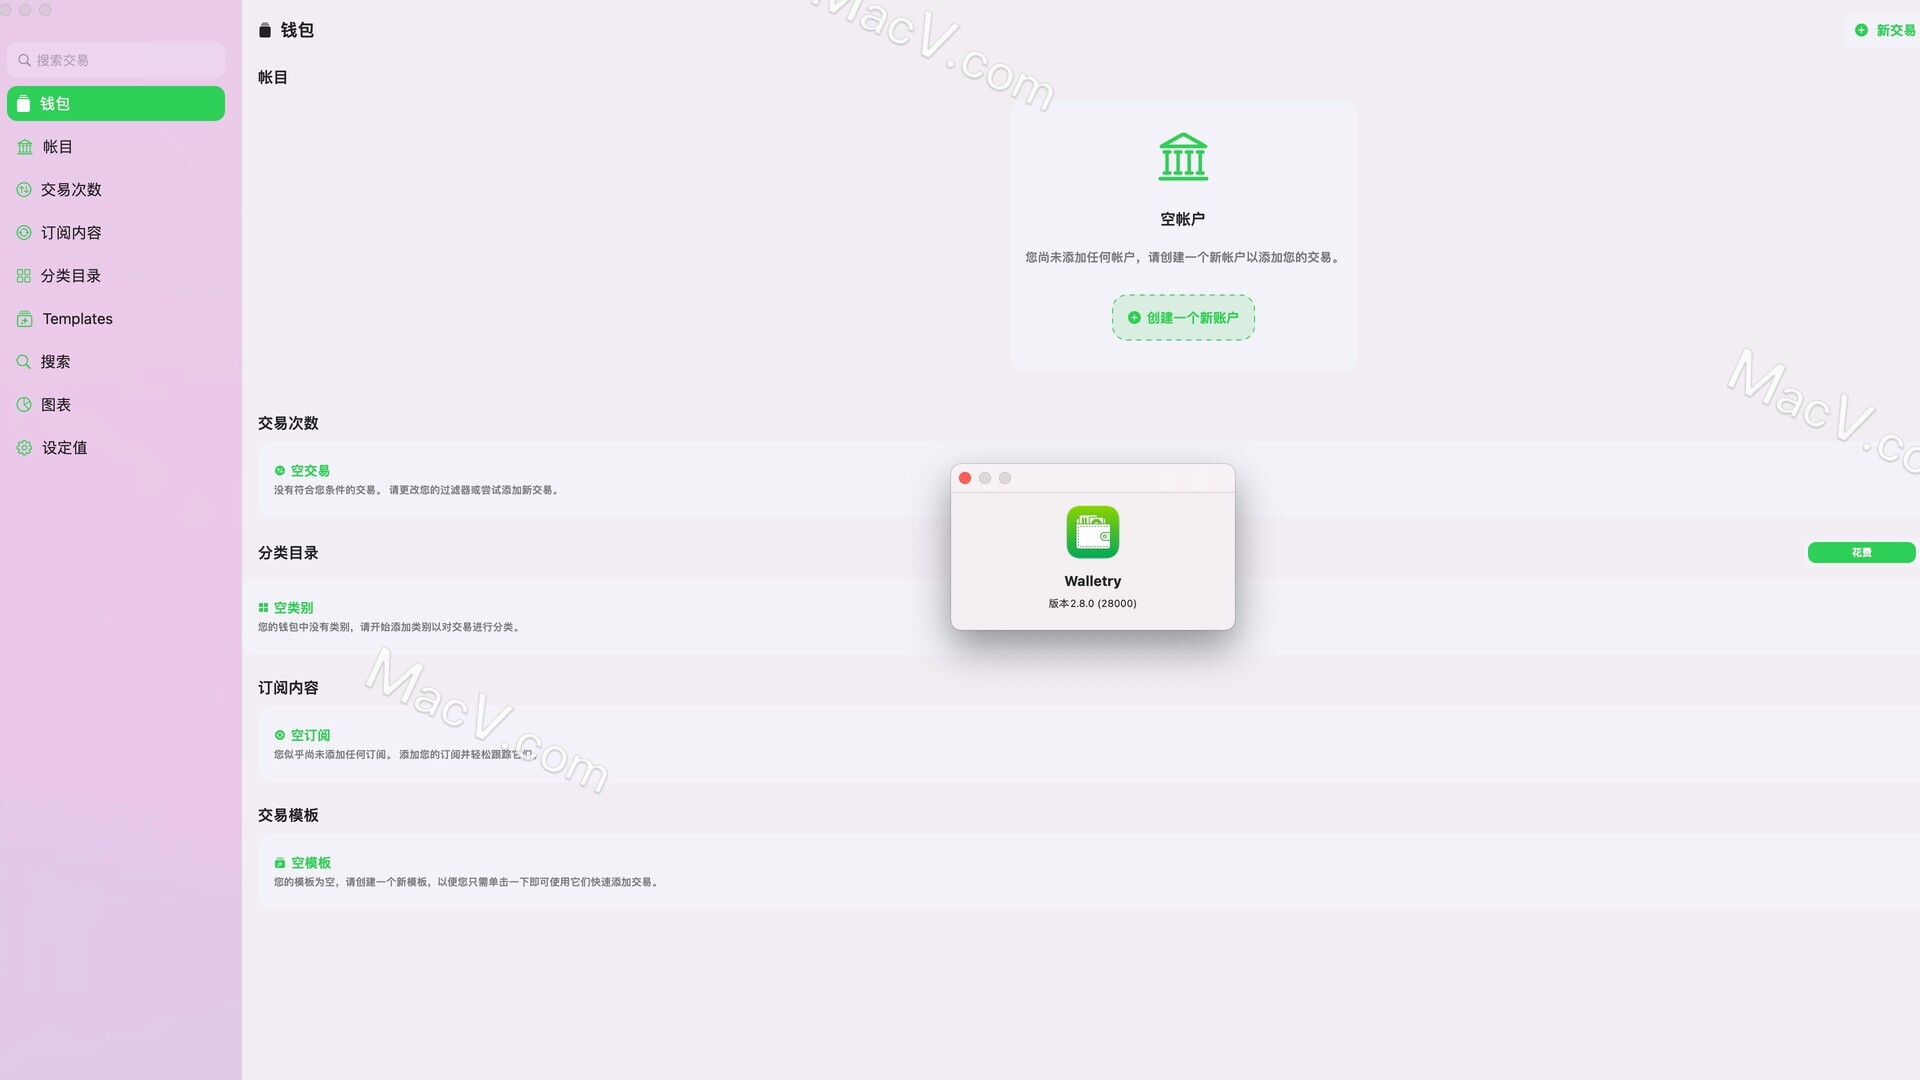Click the transactions/交易次数 icon in sidebar
The width and height of the screenshot is (1920, 1080).
click(x=24, y=189)
